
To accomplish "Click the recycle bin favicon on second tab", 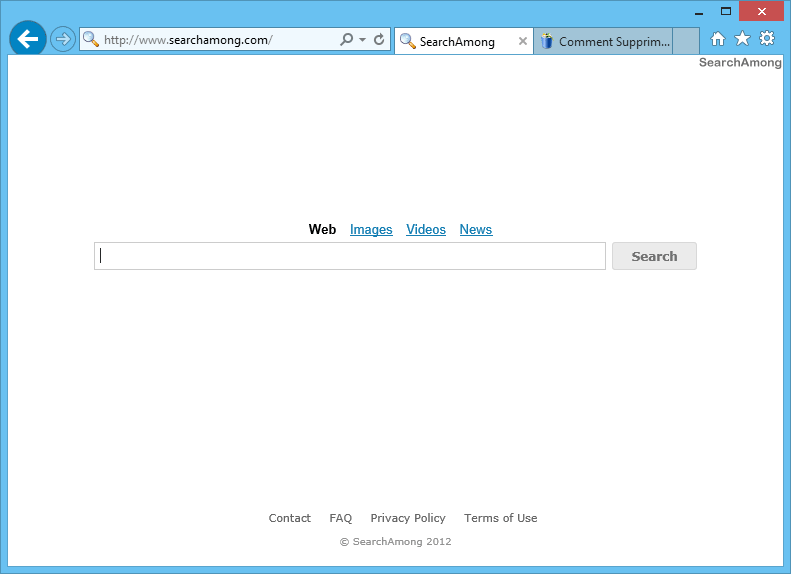I will [x=547, y=41].
